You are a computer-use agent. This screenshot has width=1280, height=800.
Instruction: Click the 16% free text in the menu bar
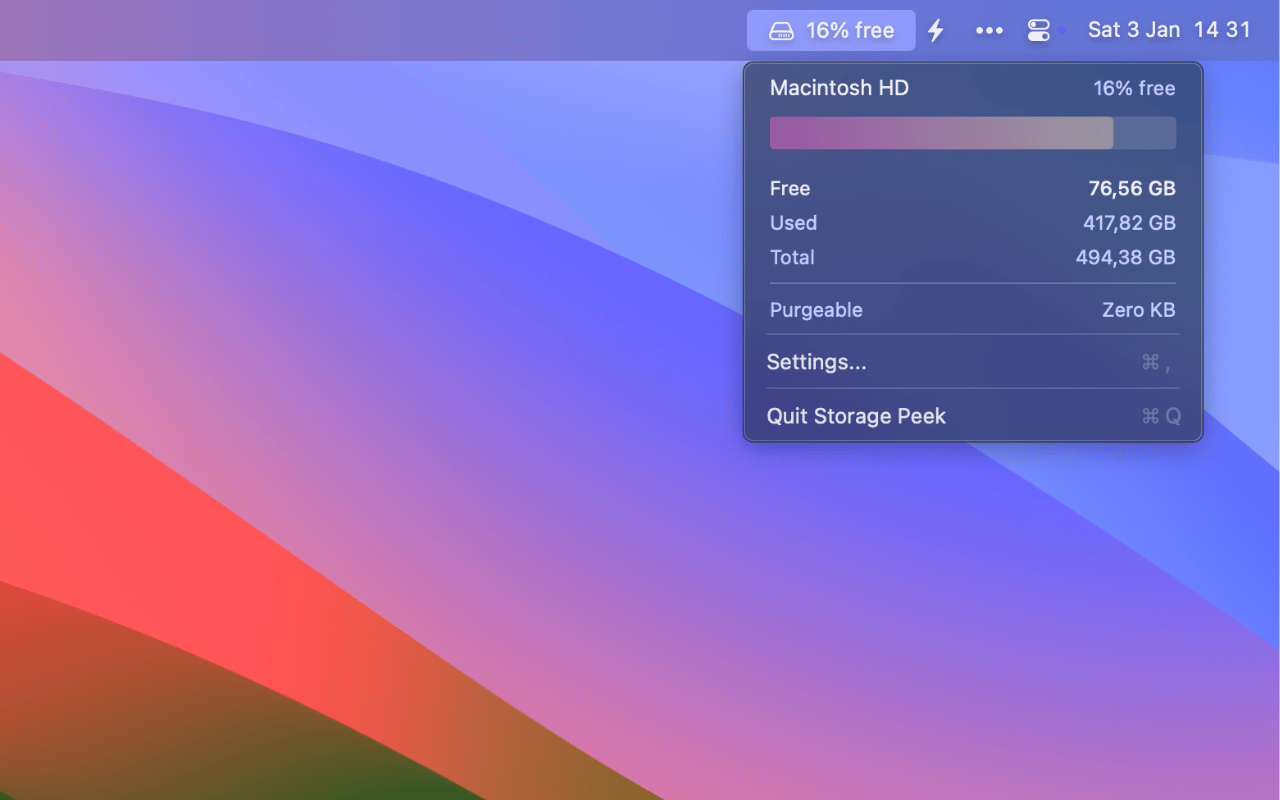(x=849, y=30)
